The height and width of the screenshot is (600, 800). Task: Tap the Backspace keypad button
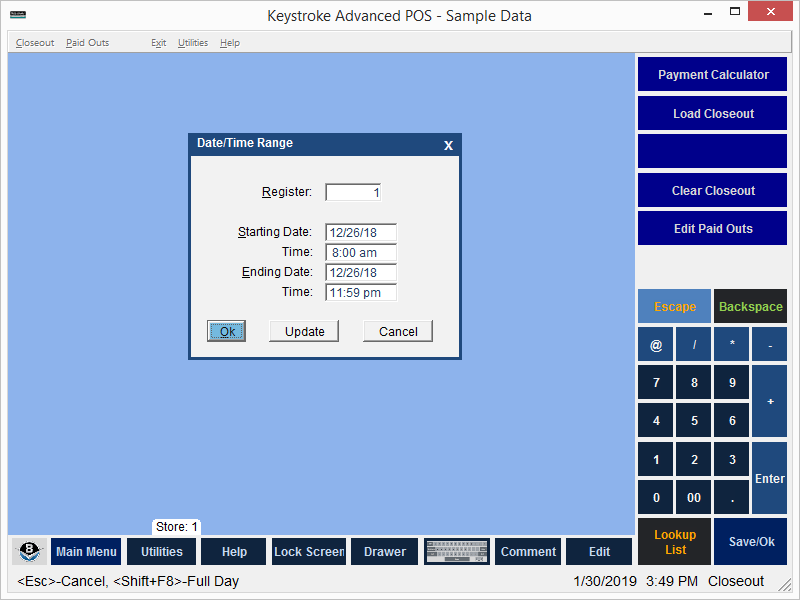(751, 306)
